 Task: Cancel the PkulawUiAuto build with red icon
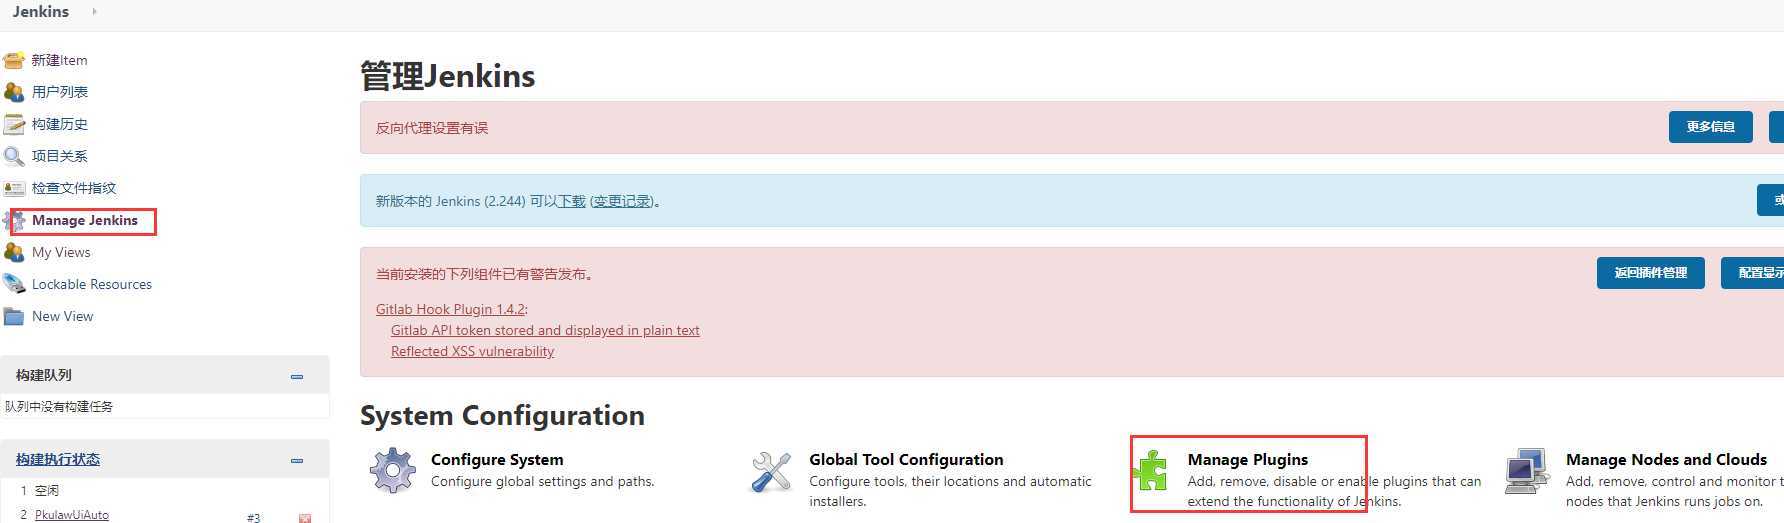(305, 518)
